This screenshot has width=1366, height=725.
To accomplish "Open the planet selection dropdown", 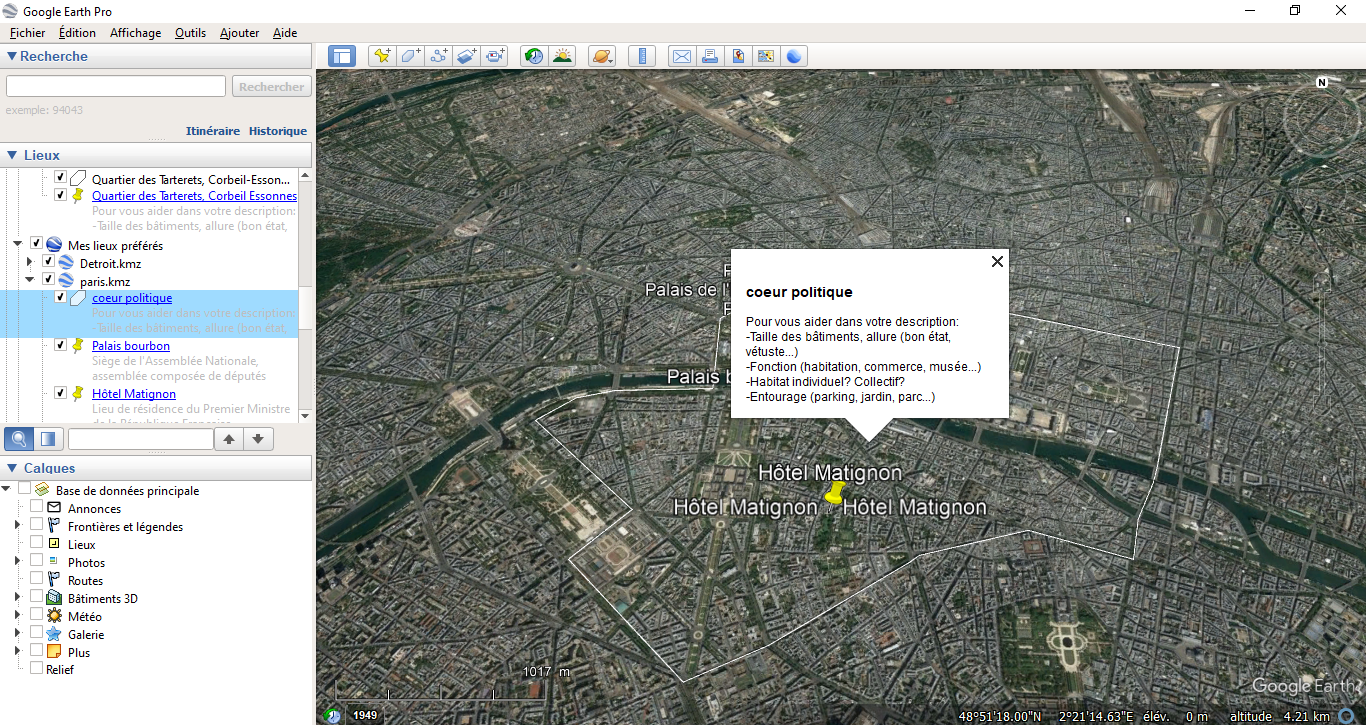I will pyautogui.click(x=602, y=56).
